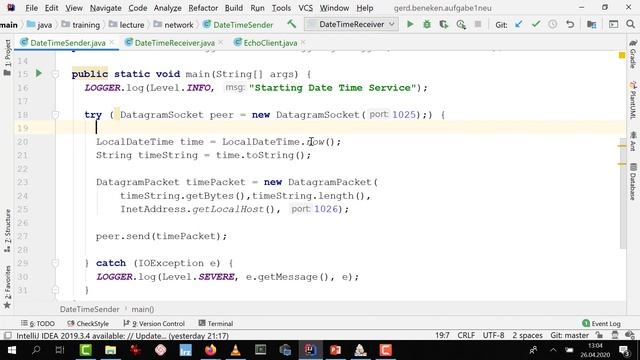Open the Navigate menu

click(x=105, y=8)
